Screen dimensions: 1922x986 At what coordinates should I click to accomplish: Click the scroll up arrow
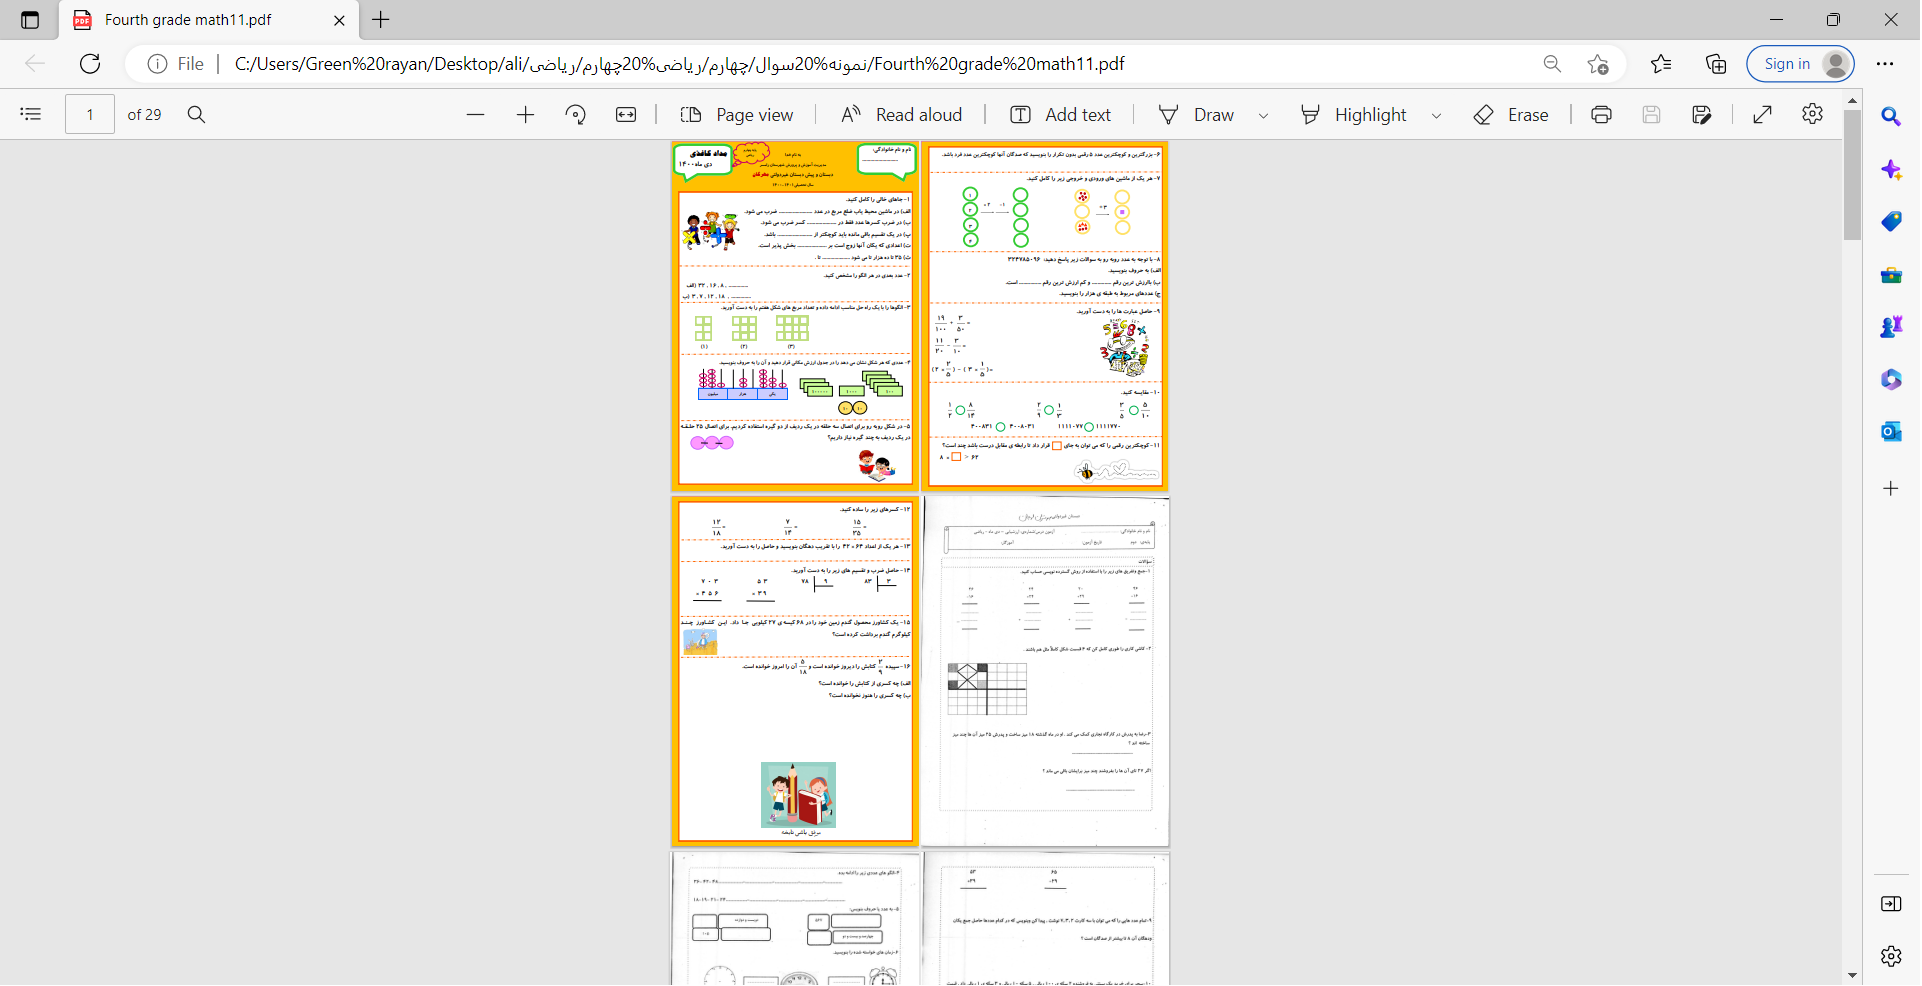1852,101
